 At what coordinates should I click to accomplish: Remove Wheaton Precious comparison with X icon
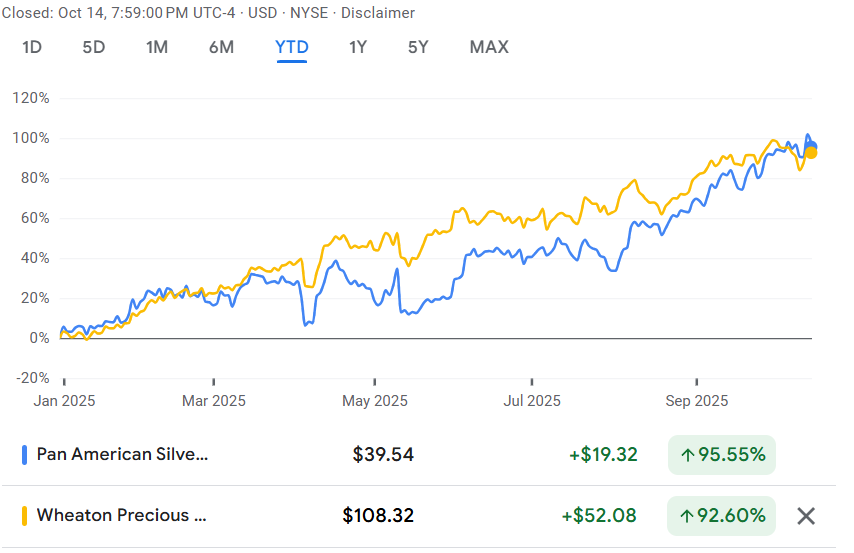806,516
